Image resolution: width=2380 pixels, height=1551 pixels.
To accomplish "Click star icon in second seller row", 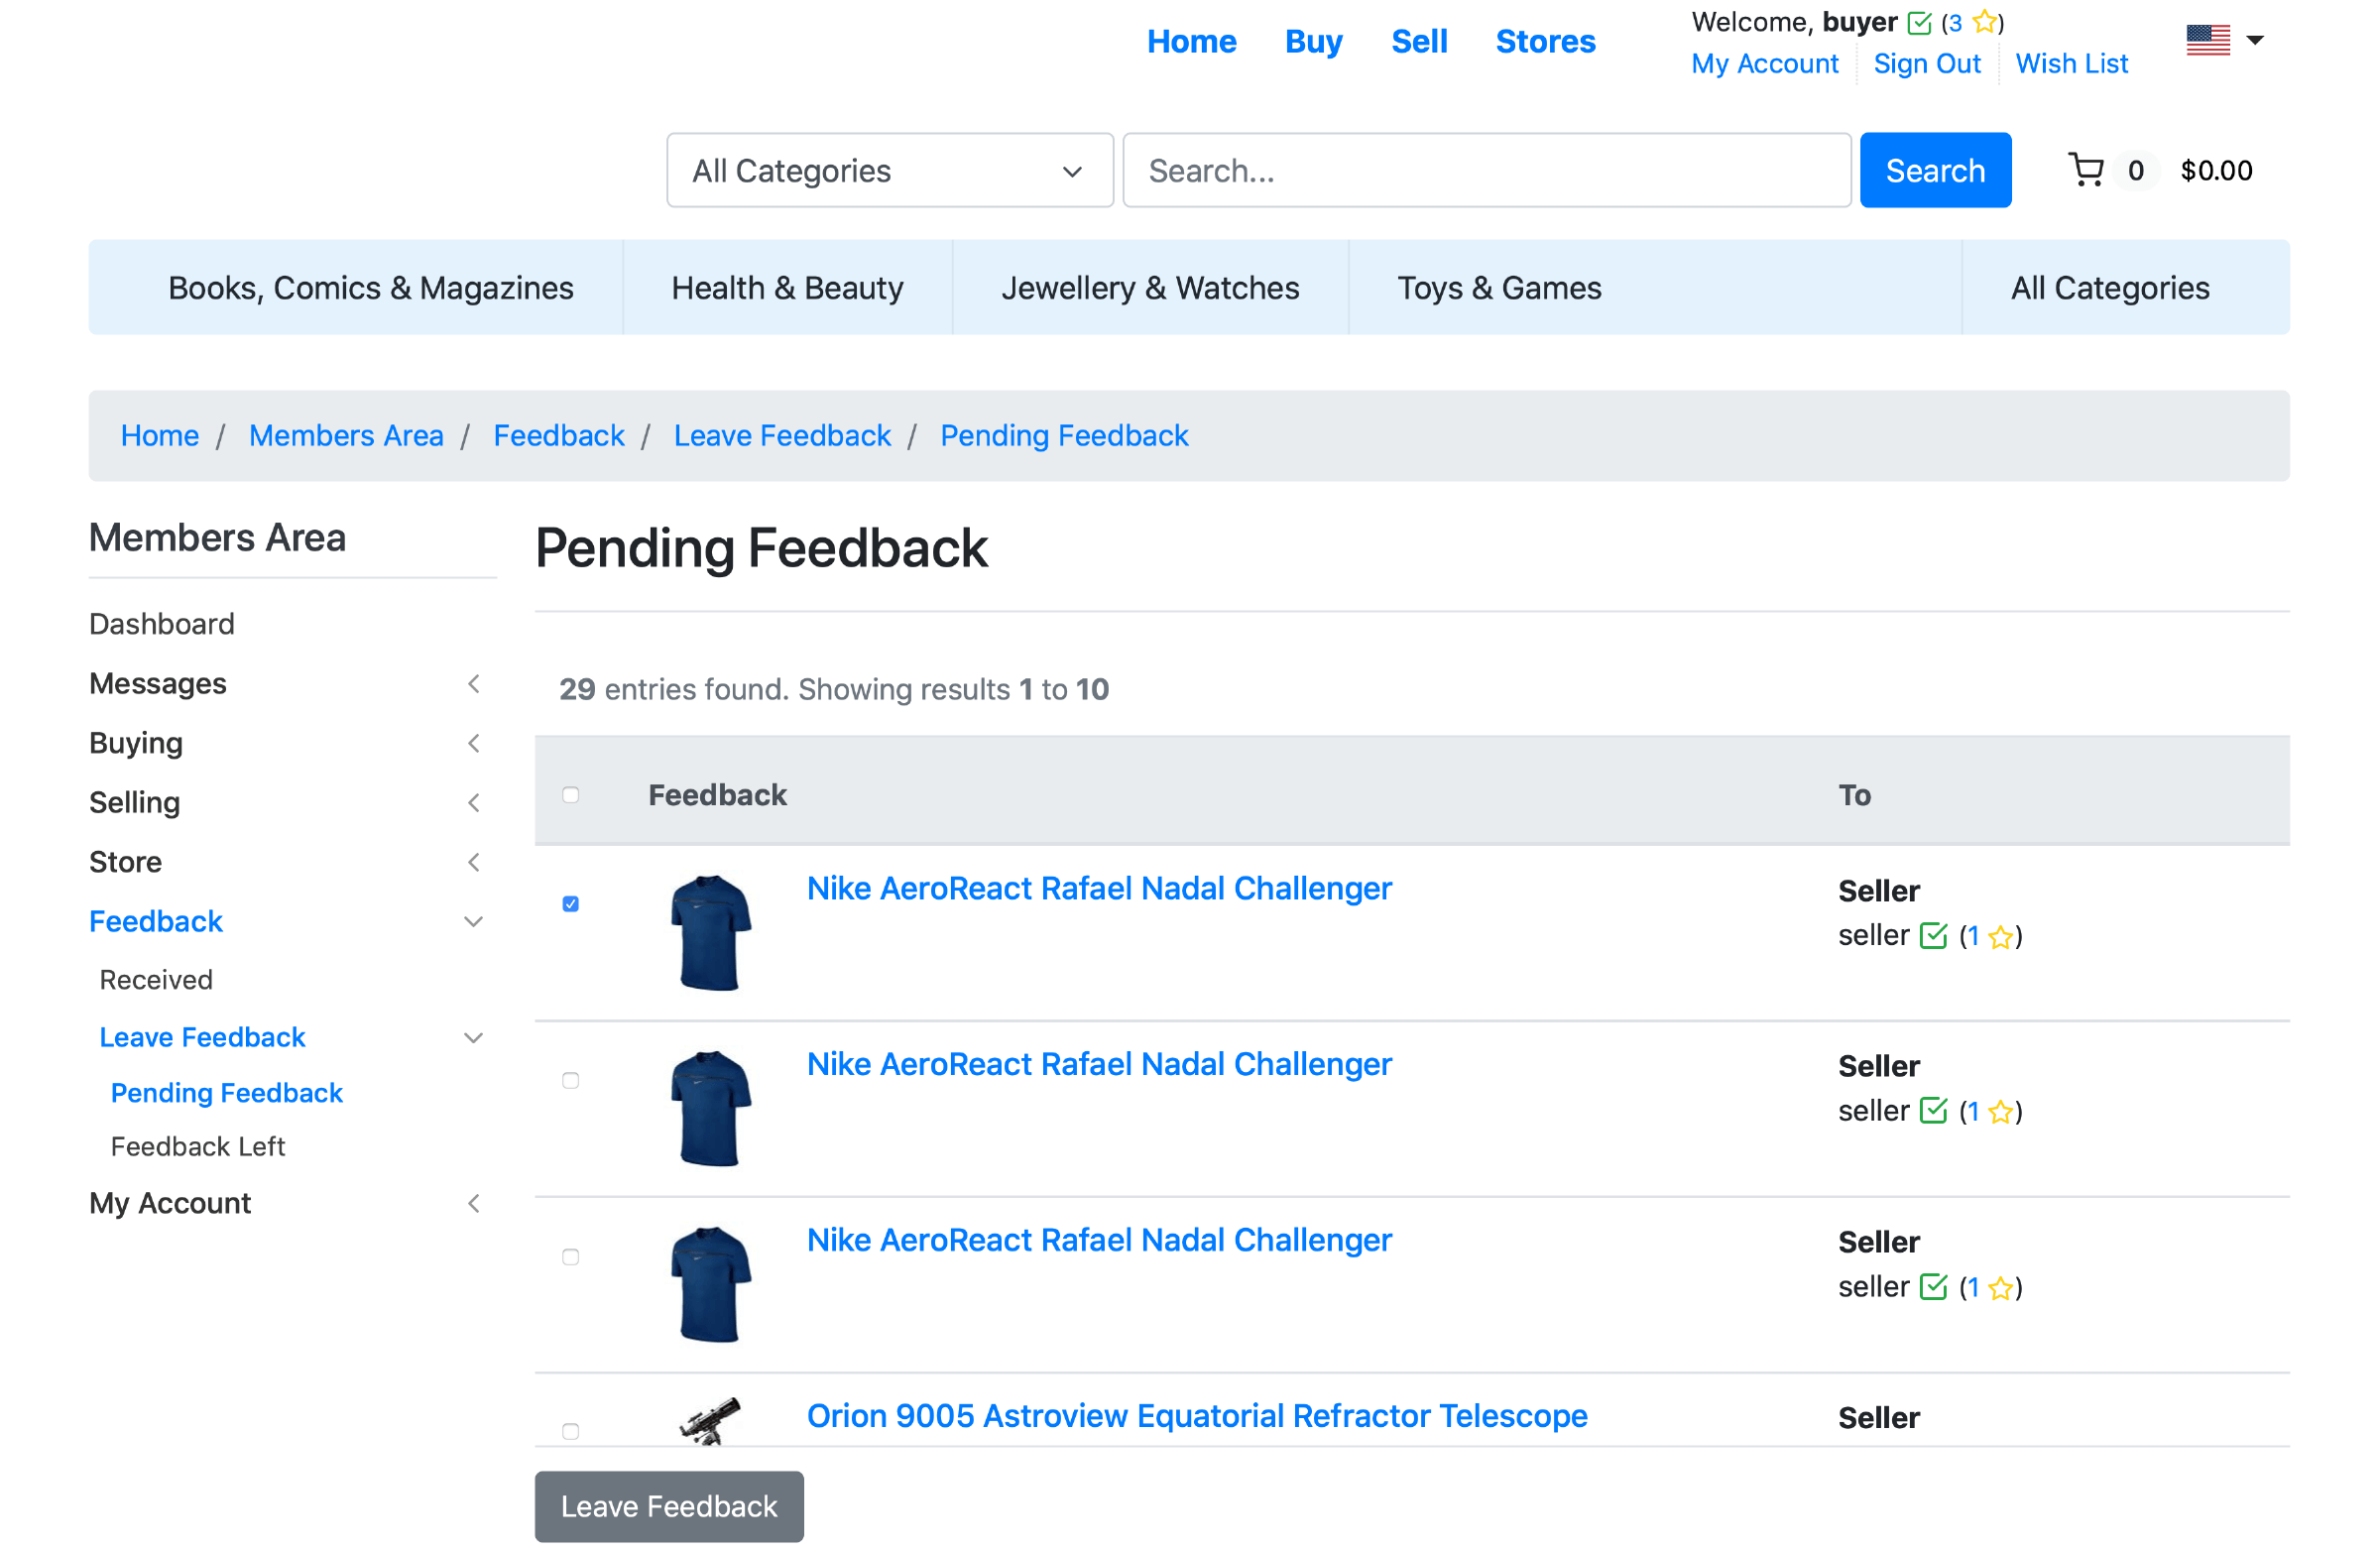I will tap(2000, 1112).
